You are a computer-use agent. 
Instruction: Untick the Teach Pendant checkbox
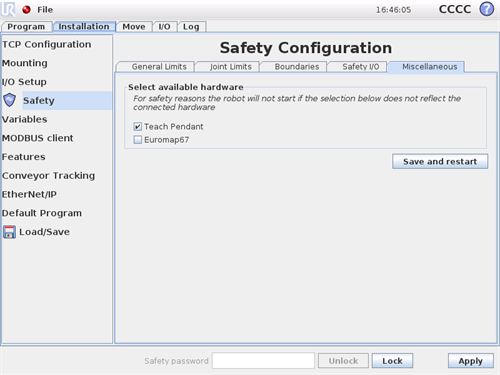pyautogui.click(x=138, y=127)
